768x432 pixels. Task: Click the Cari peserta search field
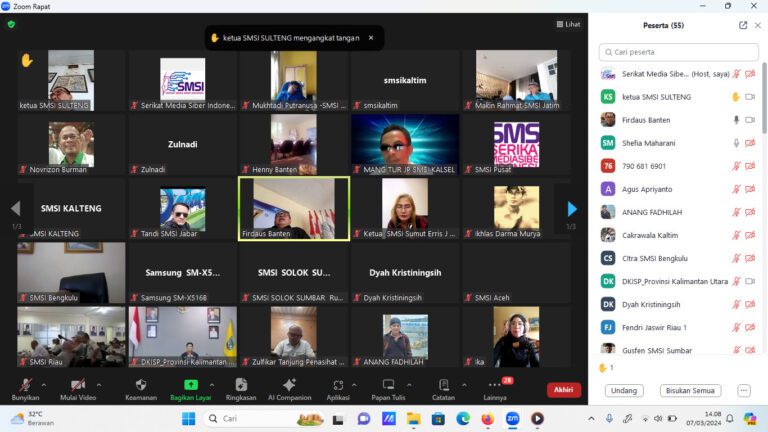pos(678,52)
